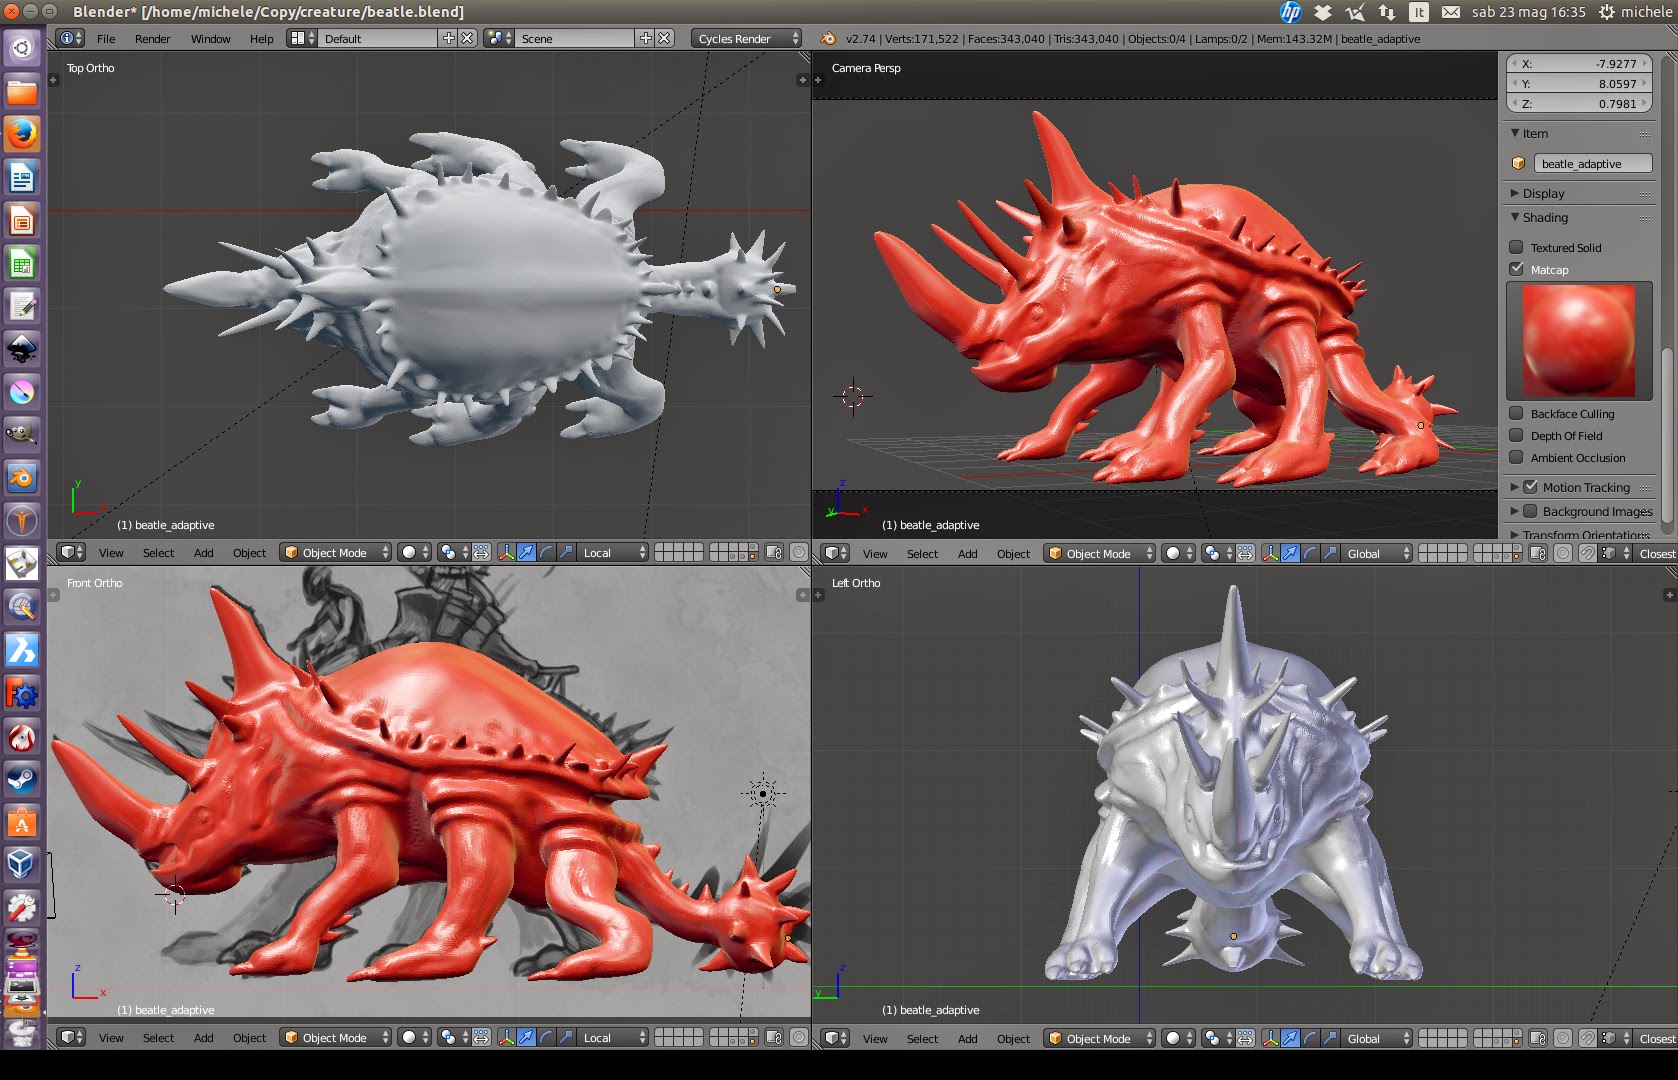Add a new screen layout with plus beside Default
Viewport: 1678px width, 1080px height.
pos(449,38)
